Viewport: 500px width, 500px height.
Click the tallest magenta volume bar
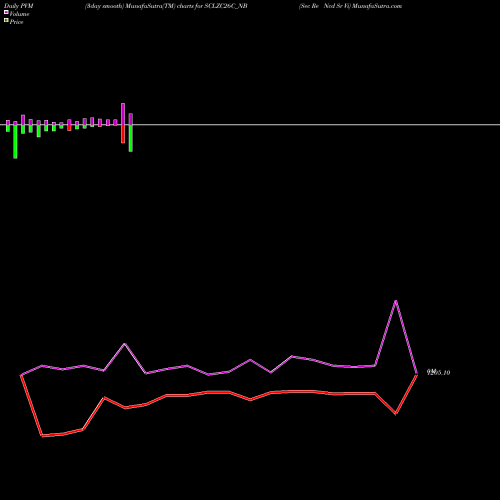click(x=123, y=114)
